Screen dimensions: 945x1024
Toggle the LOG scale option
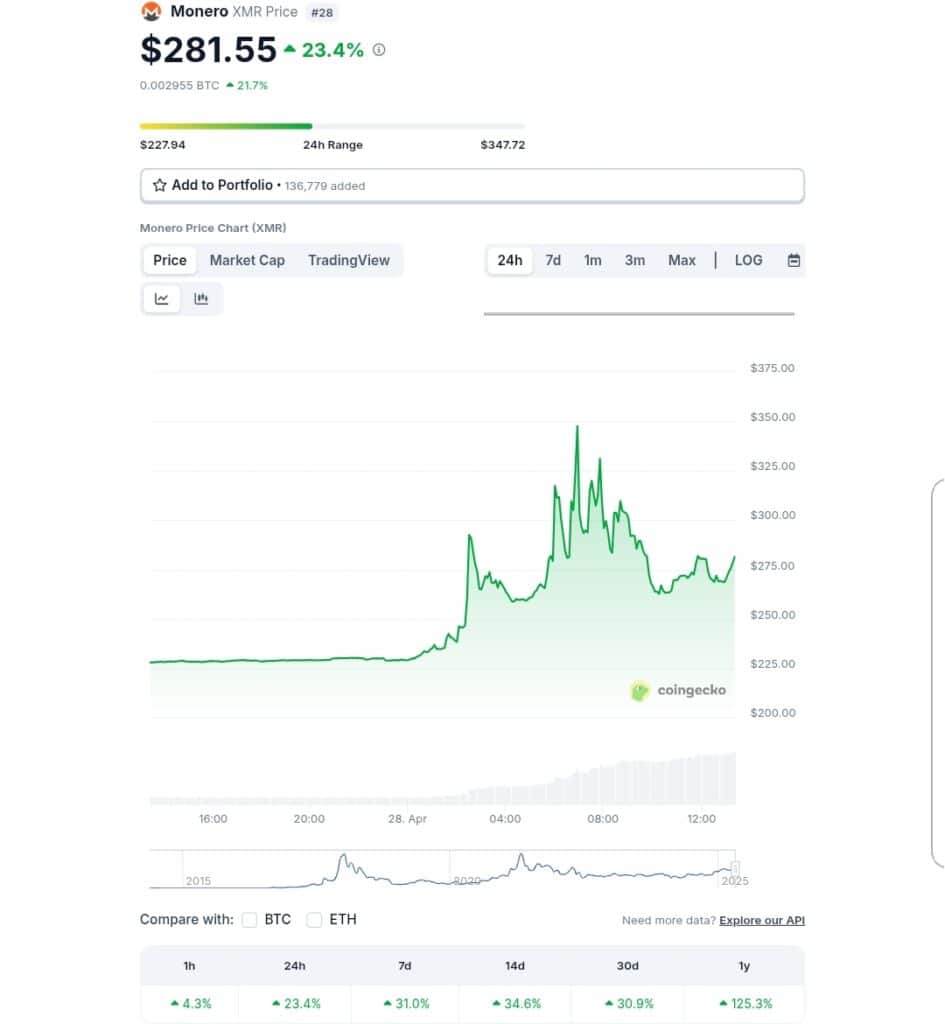point(748,261)
